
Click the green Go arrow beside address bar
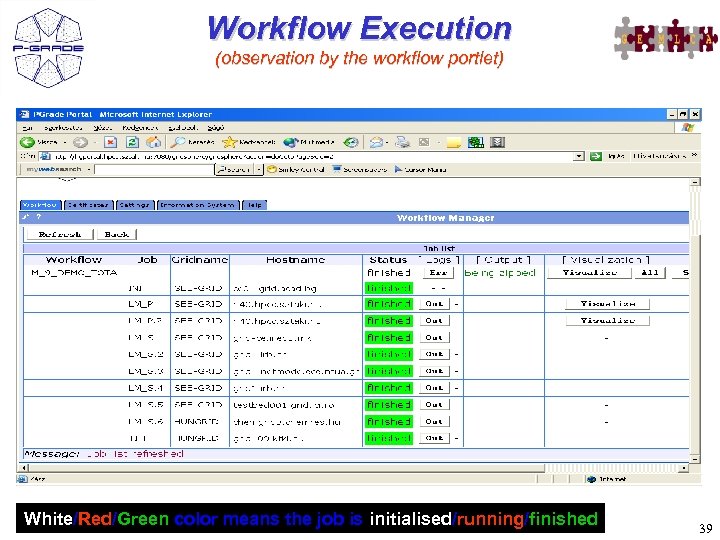point(596,157)
